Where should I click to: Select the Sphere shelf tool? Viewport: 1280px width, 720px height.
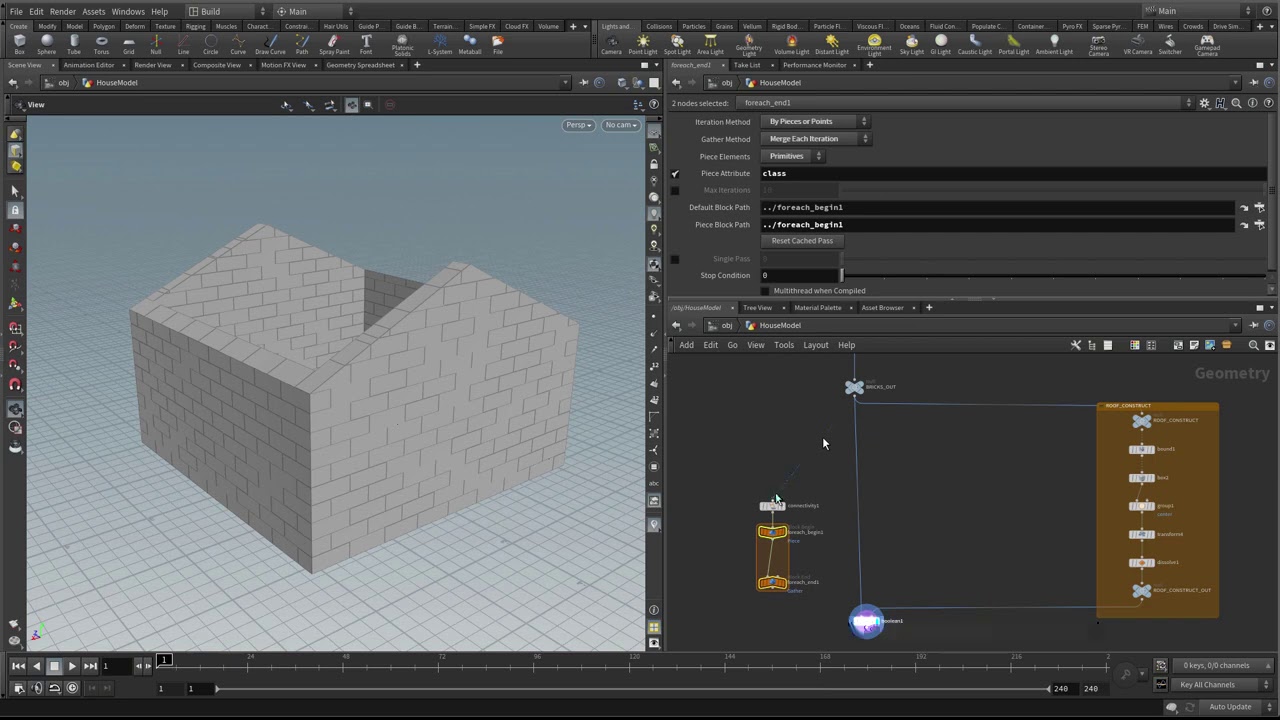click(47, 45)
